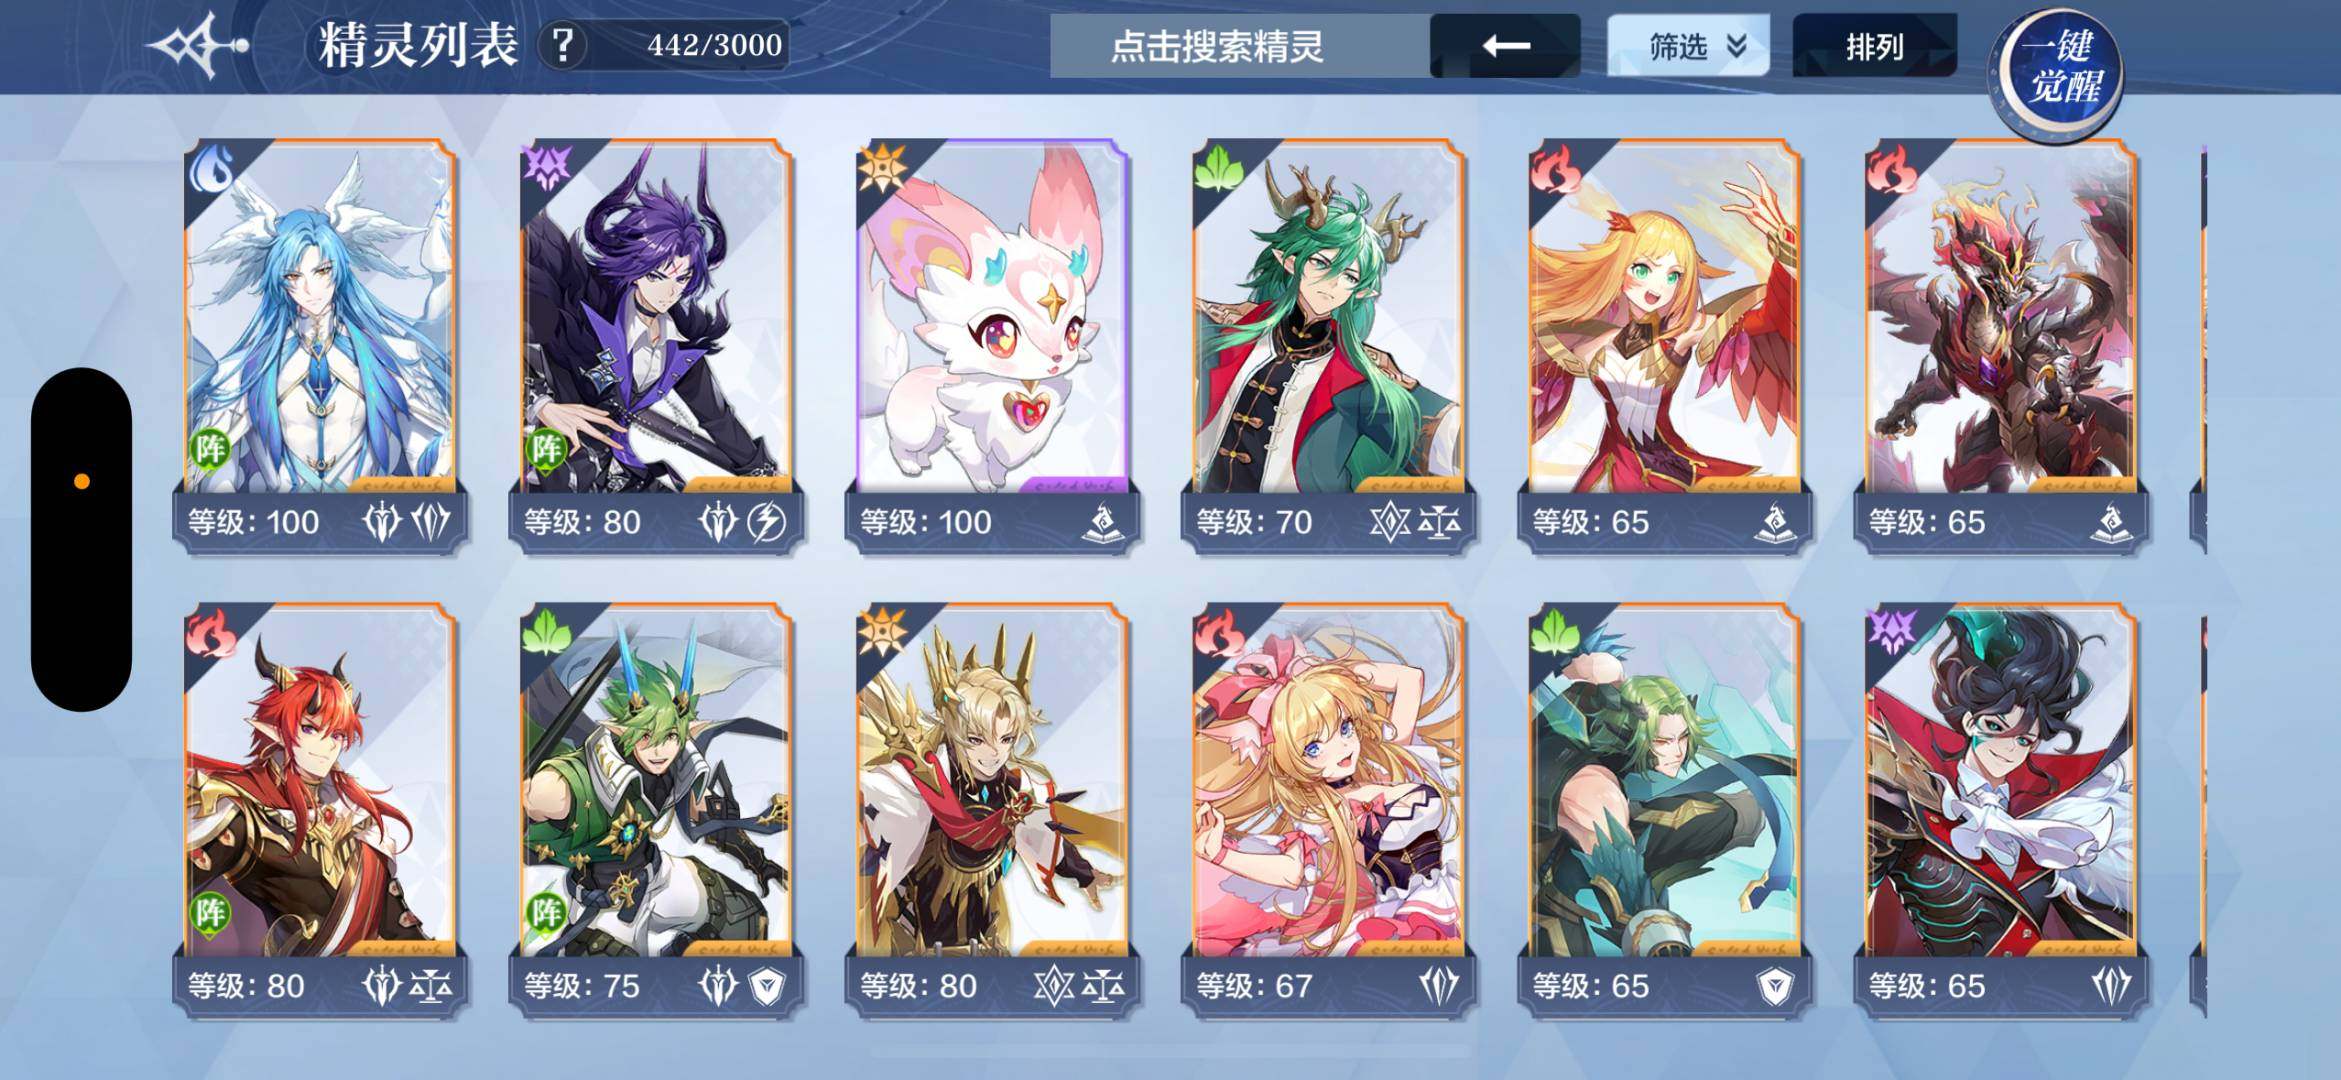Viewport: 2341px width, 1080px height.
Task: Tap the back arrow button
Action: [x=1505, y=46]
